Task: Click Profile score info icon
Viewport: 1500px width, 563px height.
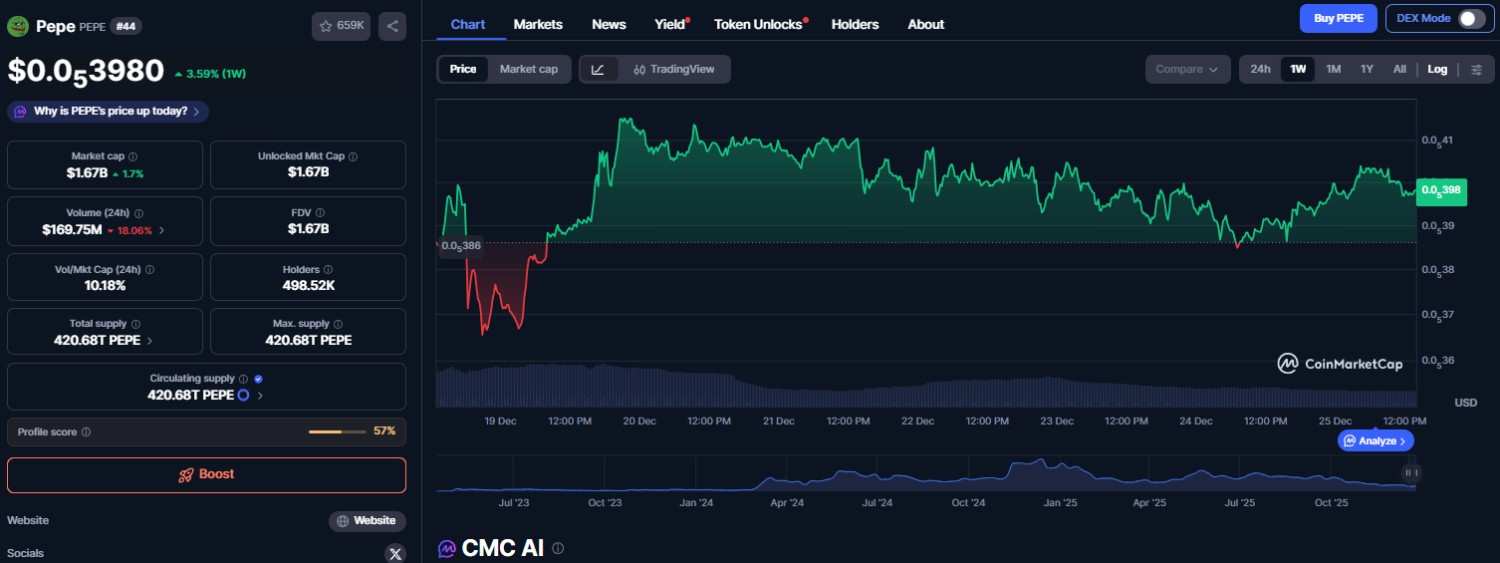Action: pos(86,432)
